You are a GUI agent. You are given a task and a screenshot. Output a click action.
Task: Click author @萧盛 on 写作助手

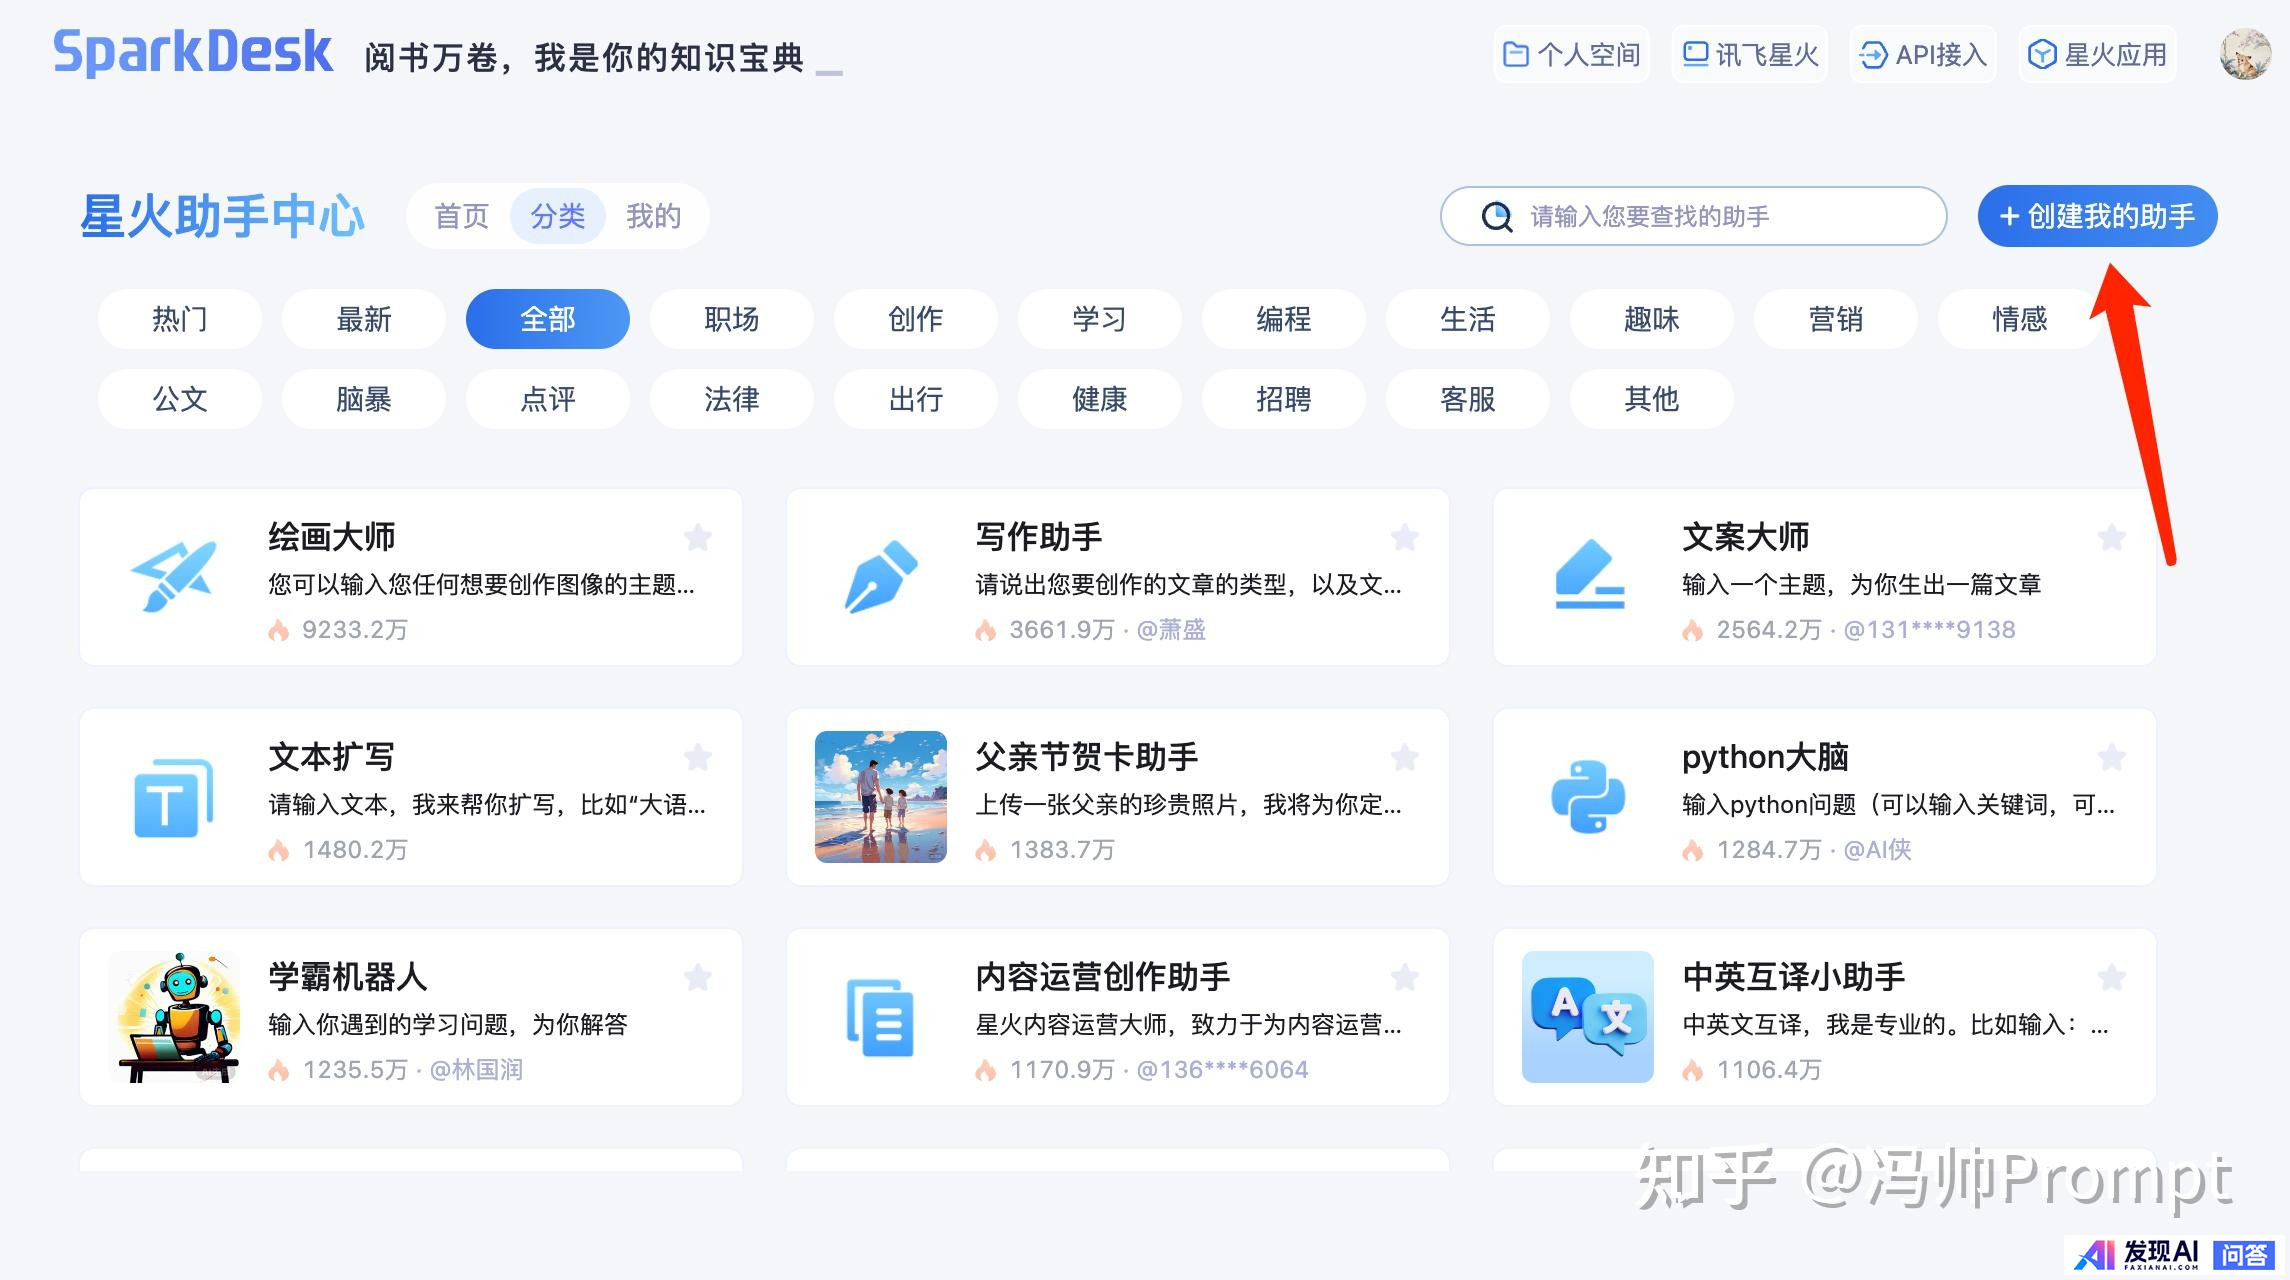1171,629
